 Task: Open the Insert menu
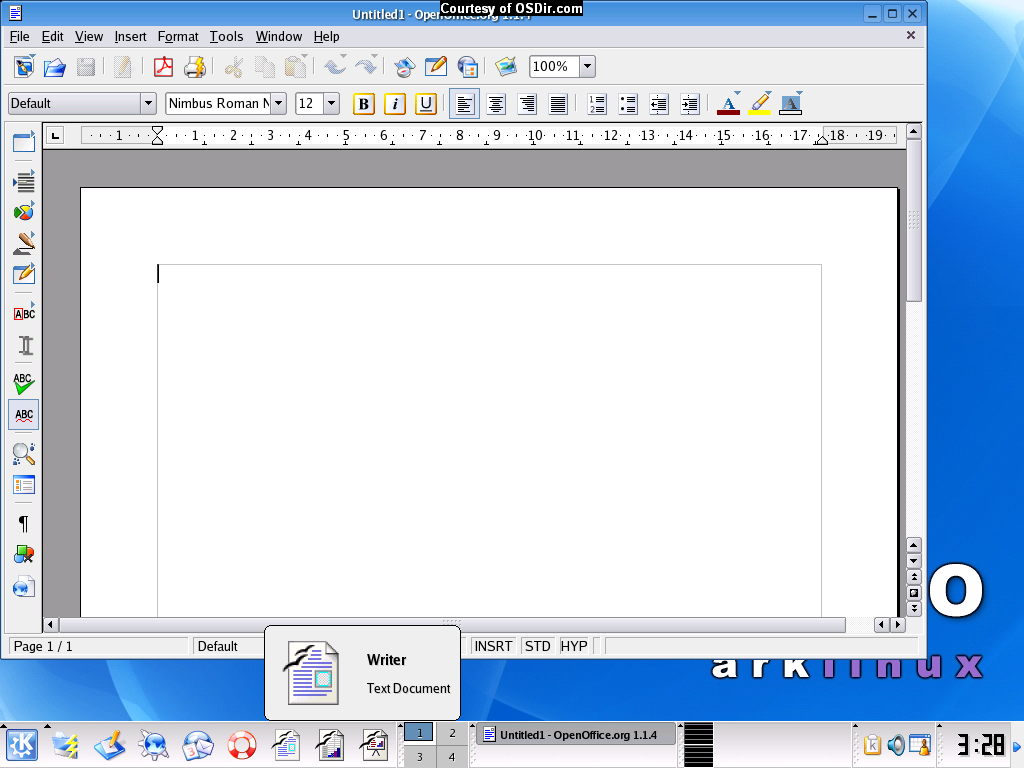(x=131, y=37)
